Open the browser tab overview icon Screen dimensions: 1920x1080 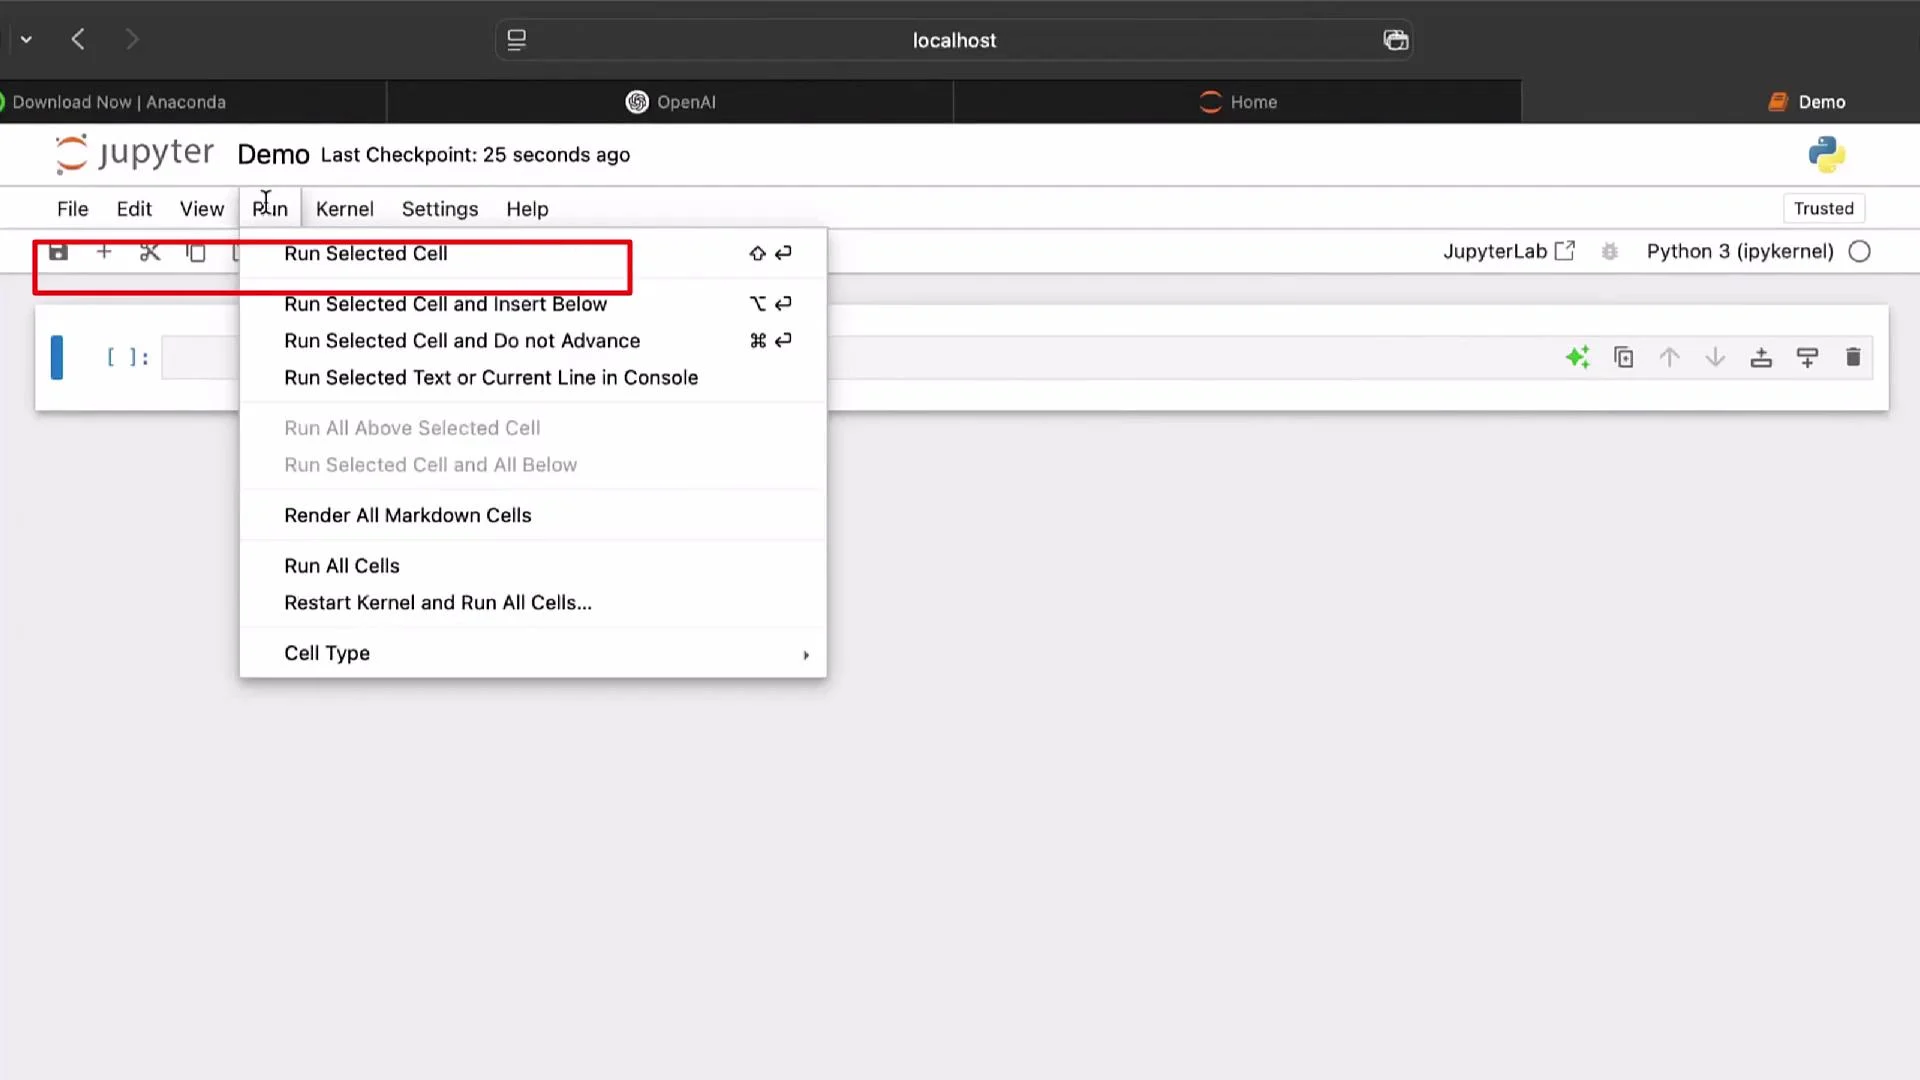1396,40
